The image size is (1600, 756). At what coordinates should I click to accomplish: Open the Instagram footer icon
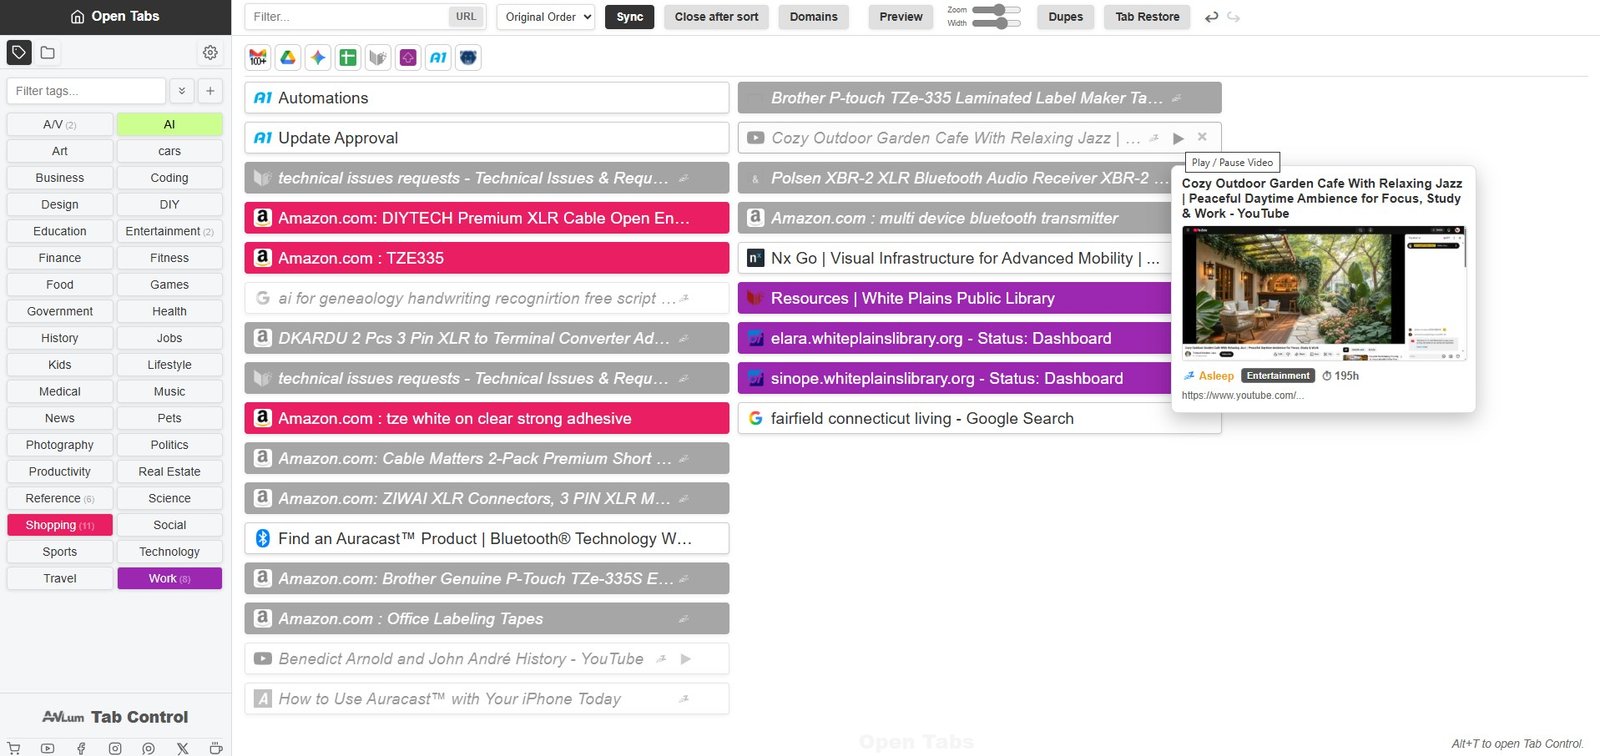115,748
